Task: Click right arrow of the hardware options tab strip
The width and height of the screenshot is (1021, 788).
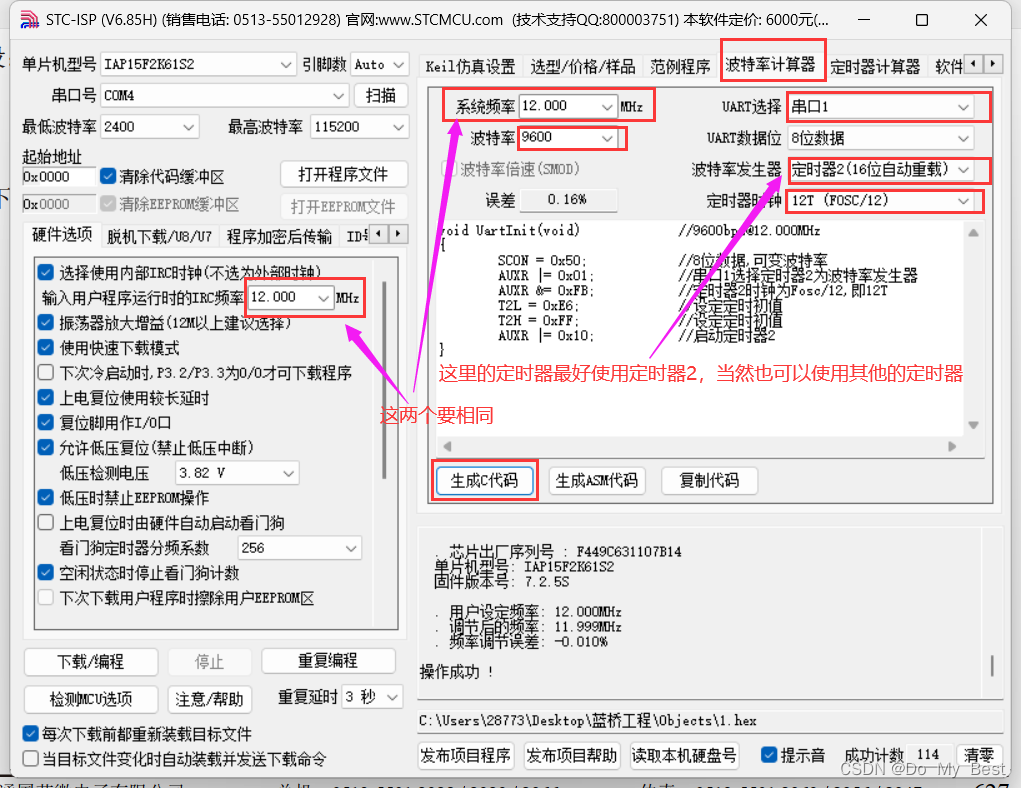Action: click(x=398, y=233)
